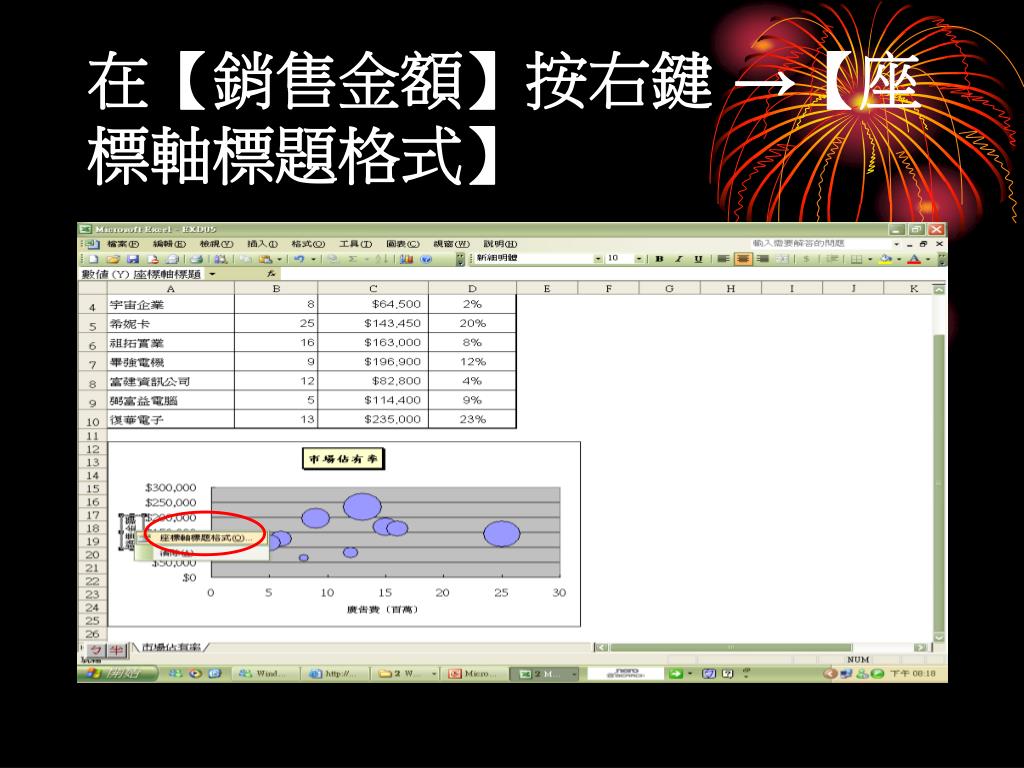The height and width of the screenshot is (768, 1024).
Task: Click the Help question mark icon
Action: (x=426, y=259)
